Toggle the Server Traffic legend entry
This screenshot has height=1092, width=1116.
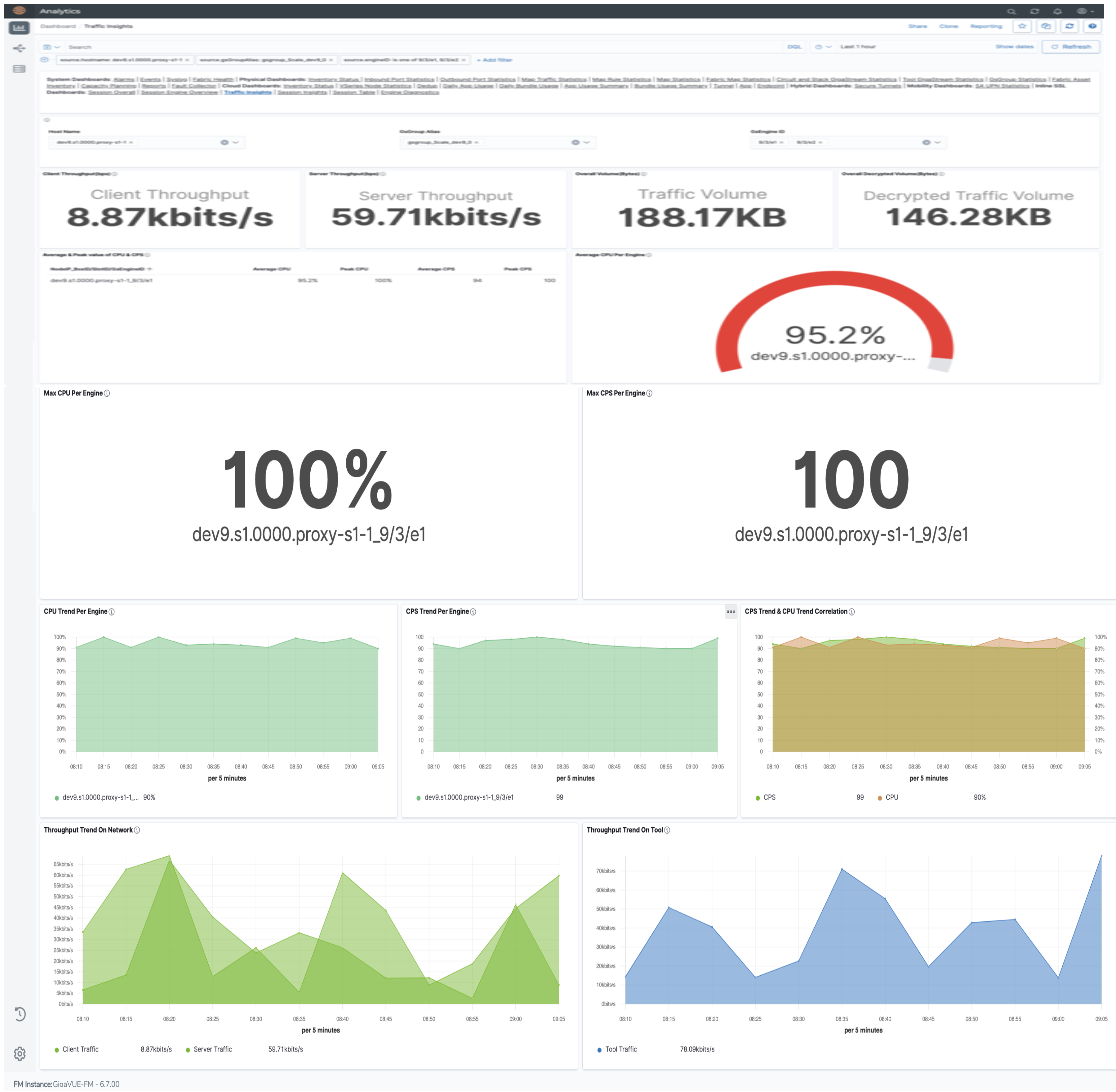click(209, 1049)
